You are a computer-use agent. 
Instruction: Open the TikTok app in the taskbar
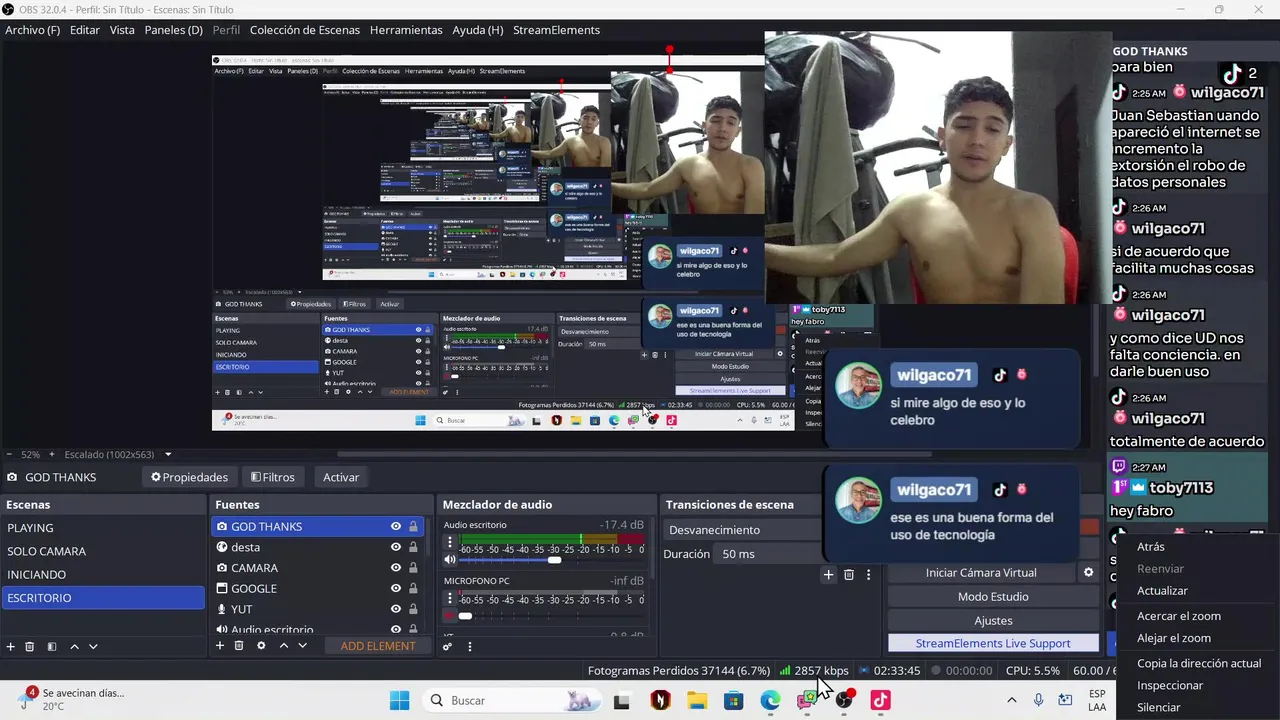click(880, 701)
